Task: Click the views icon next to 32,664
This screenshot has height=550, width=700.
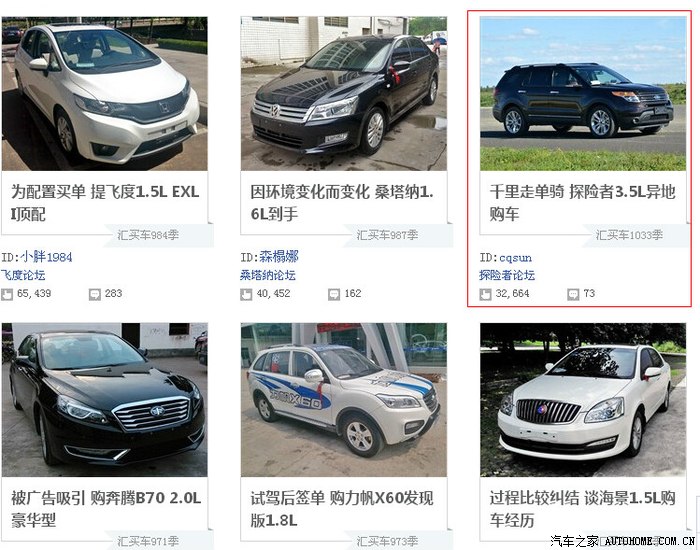Action: pos(485,295)
